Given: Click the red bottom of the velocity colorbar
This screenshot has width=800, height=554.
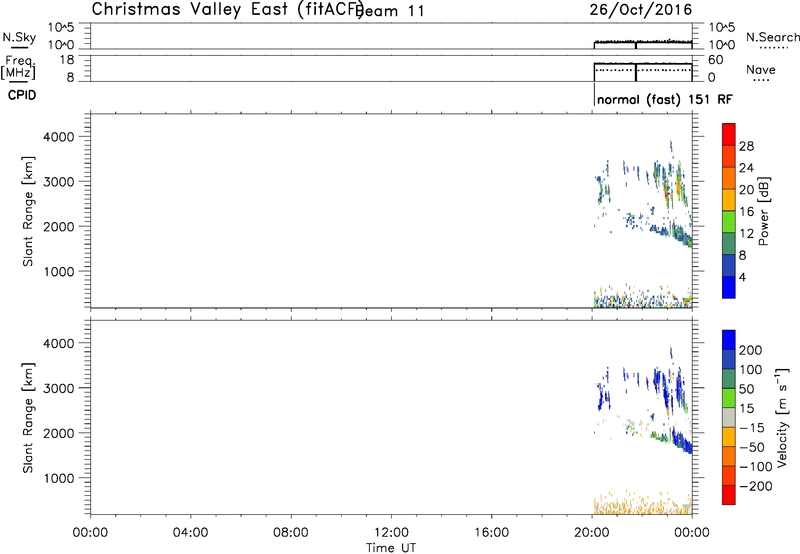Looking at the screenshot, I should pyautogui.click(x=729, y=495).
